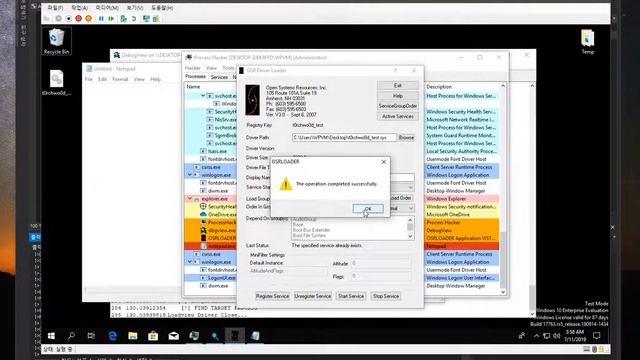Click OK in the OSRLOADER dialog
This screenshot has height=360, width=640.
368,209
